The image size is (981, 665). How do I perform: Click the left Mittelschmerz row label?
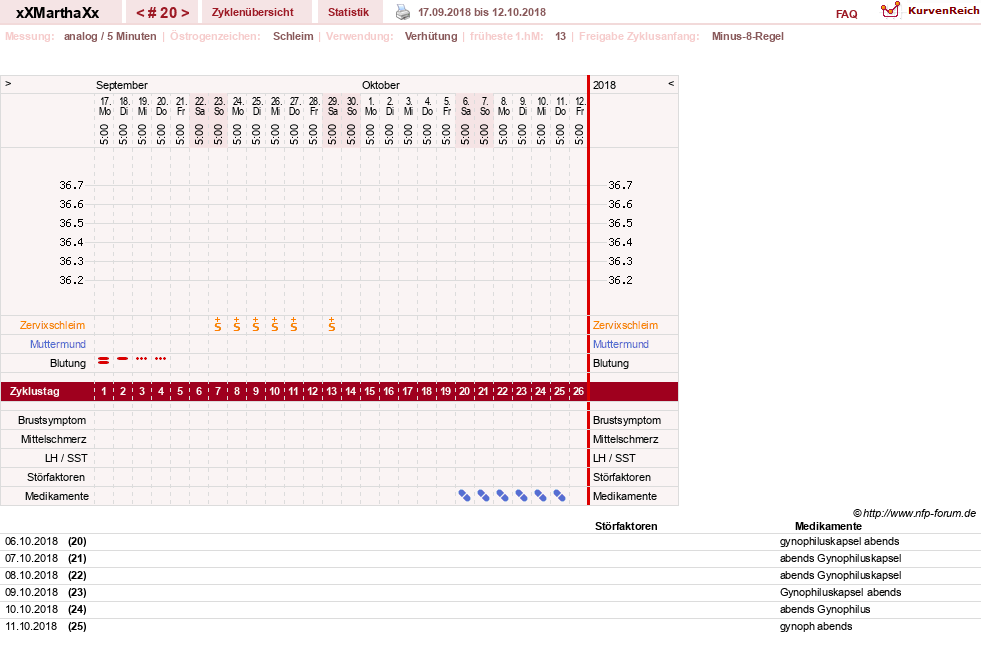(53, 439)
